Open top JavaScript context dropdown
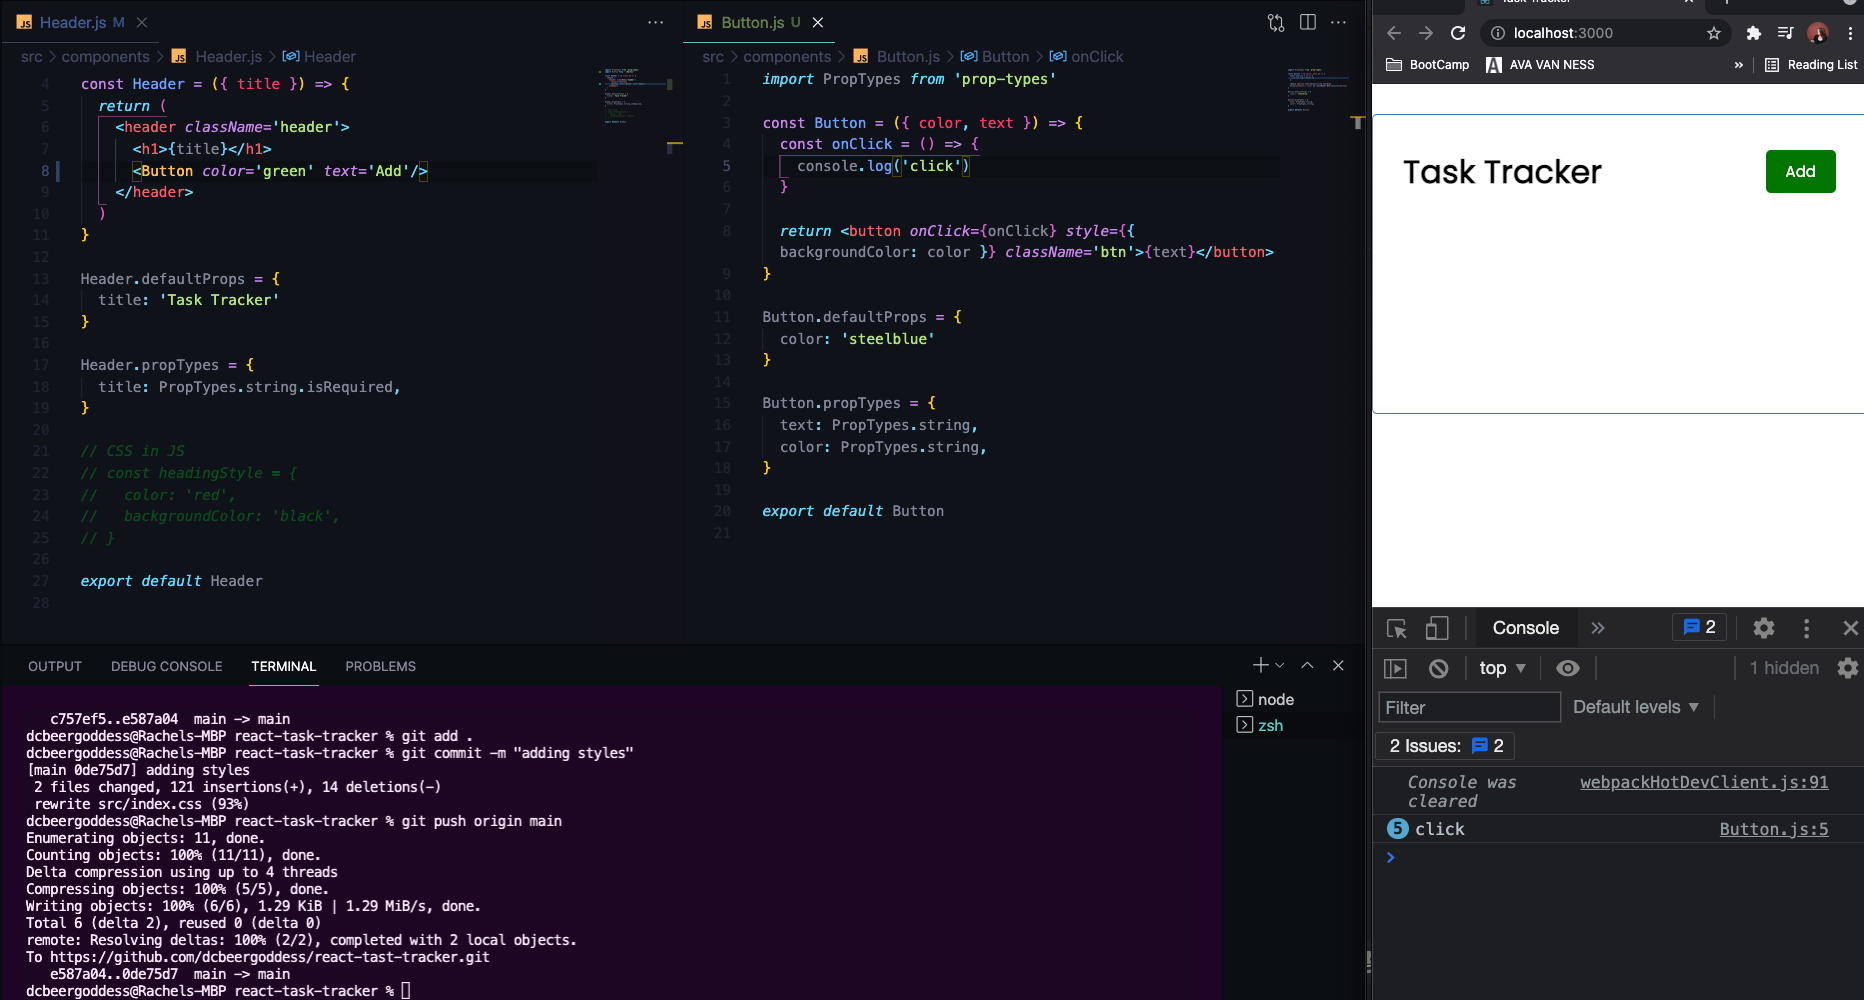 [x=1502, y=668]
